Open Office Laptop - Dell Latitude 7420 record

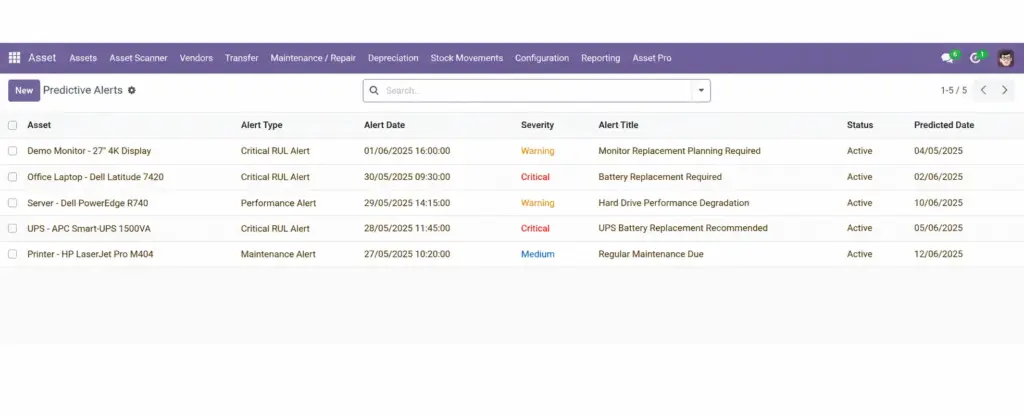pos(95,177)
